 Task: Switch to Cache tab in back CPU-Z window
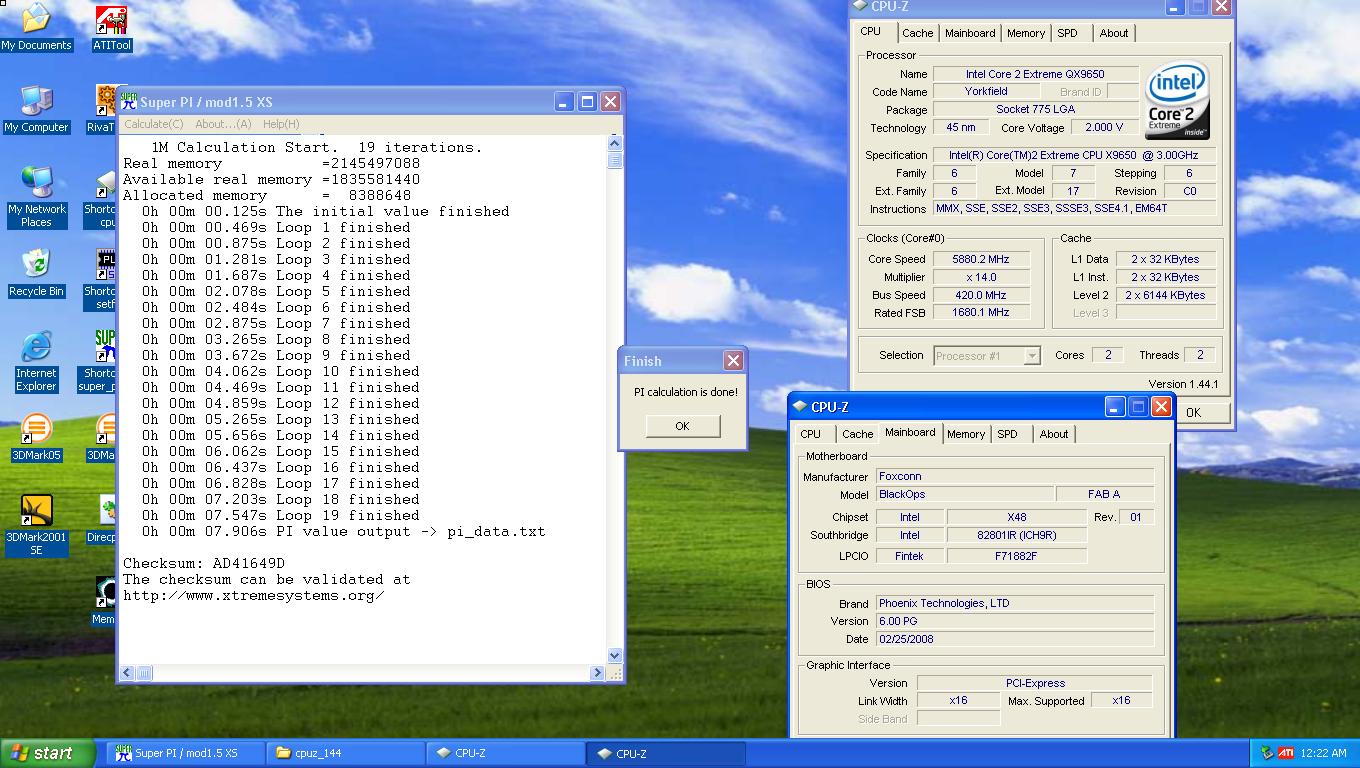click(917, 33)
